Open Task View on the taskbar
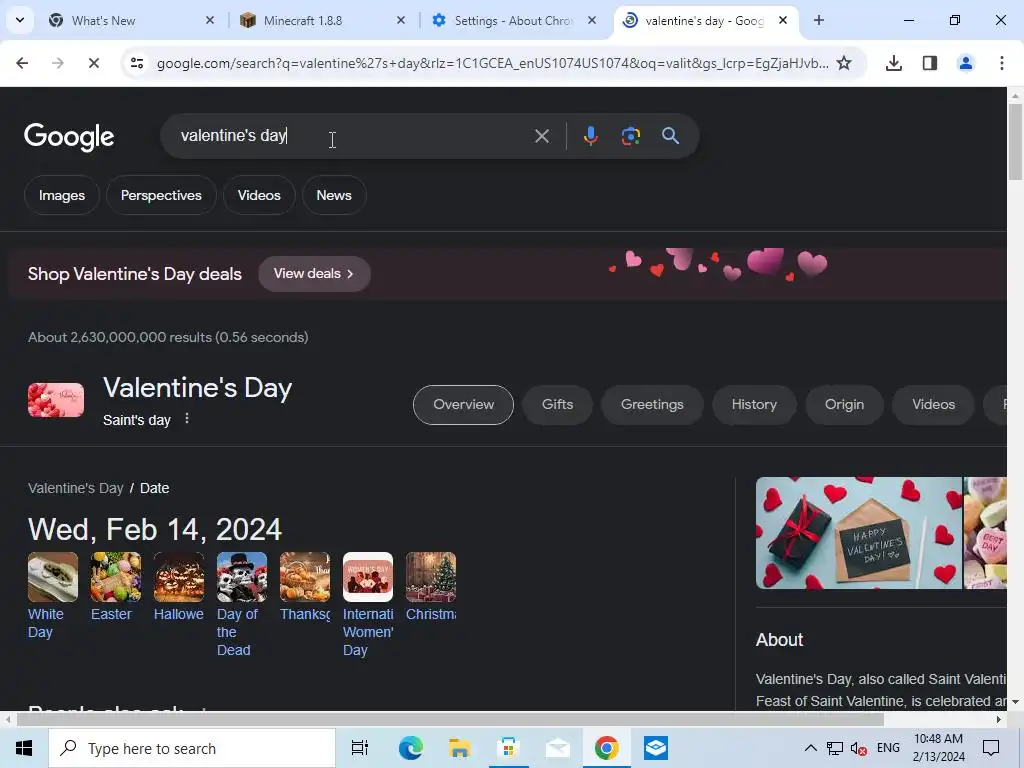 point(360,748)
